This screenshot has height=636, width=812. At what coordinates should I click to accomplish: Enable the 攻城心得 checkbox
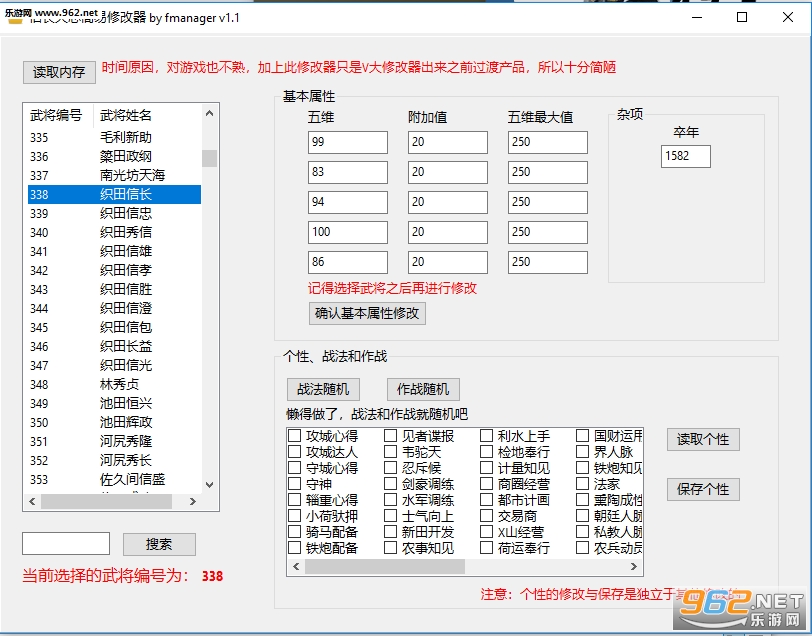click(295, 436)
